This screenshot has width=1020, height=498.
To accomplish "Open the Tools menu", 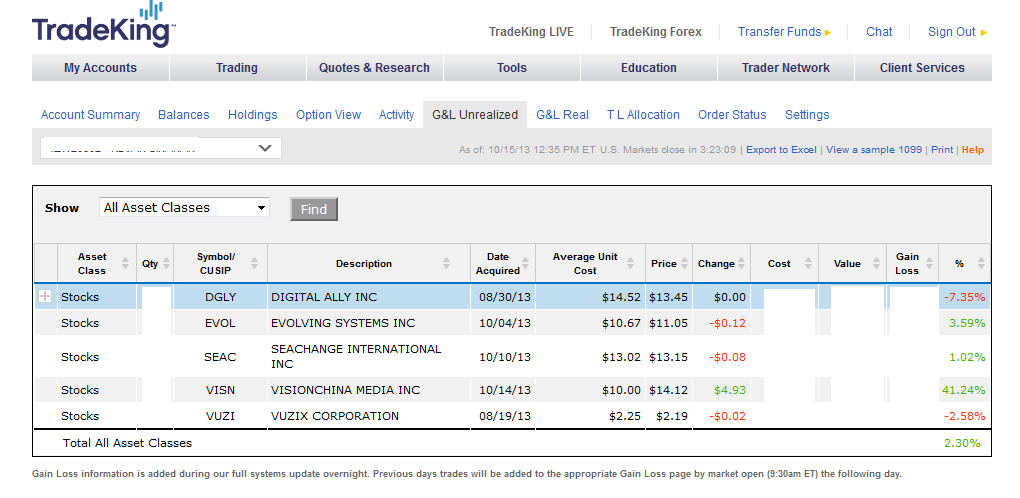I will pyautogui.click(x=512, y=68).
